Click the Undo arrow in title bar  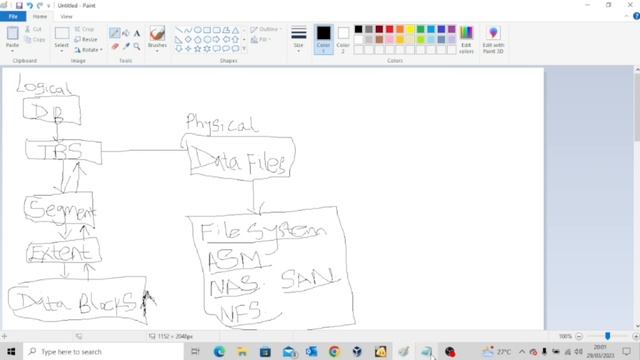pos(30,5)
